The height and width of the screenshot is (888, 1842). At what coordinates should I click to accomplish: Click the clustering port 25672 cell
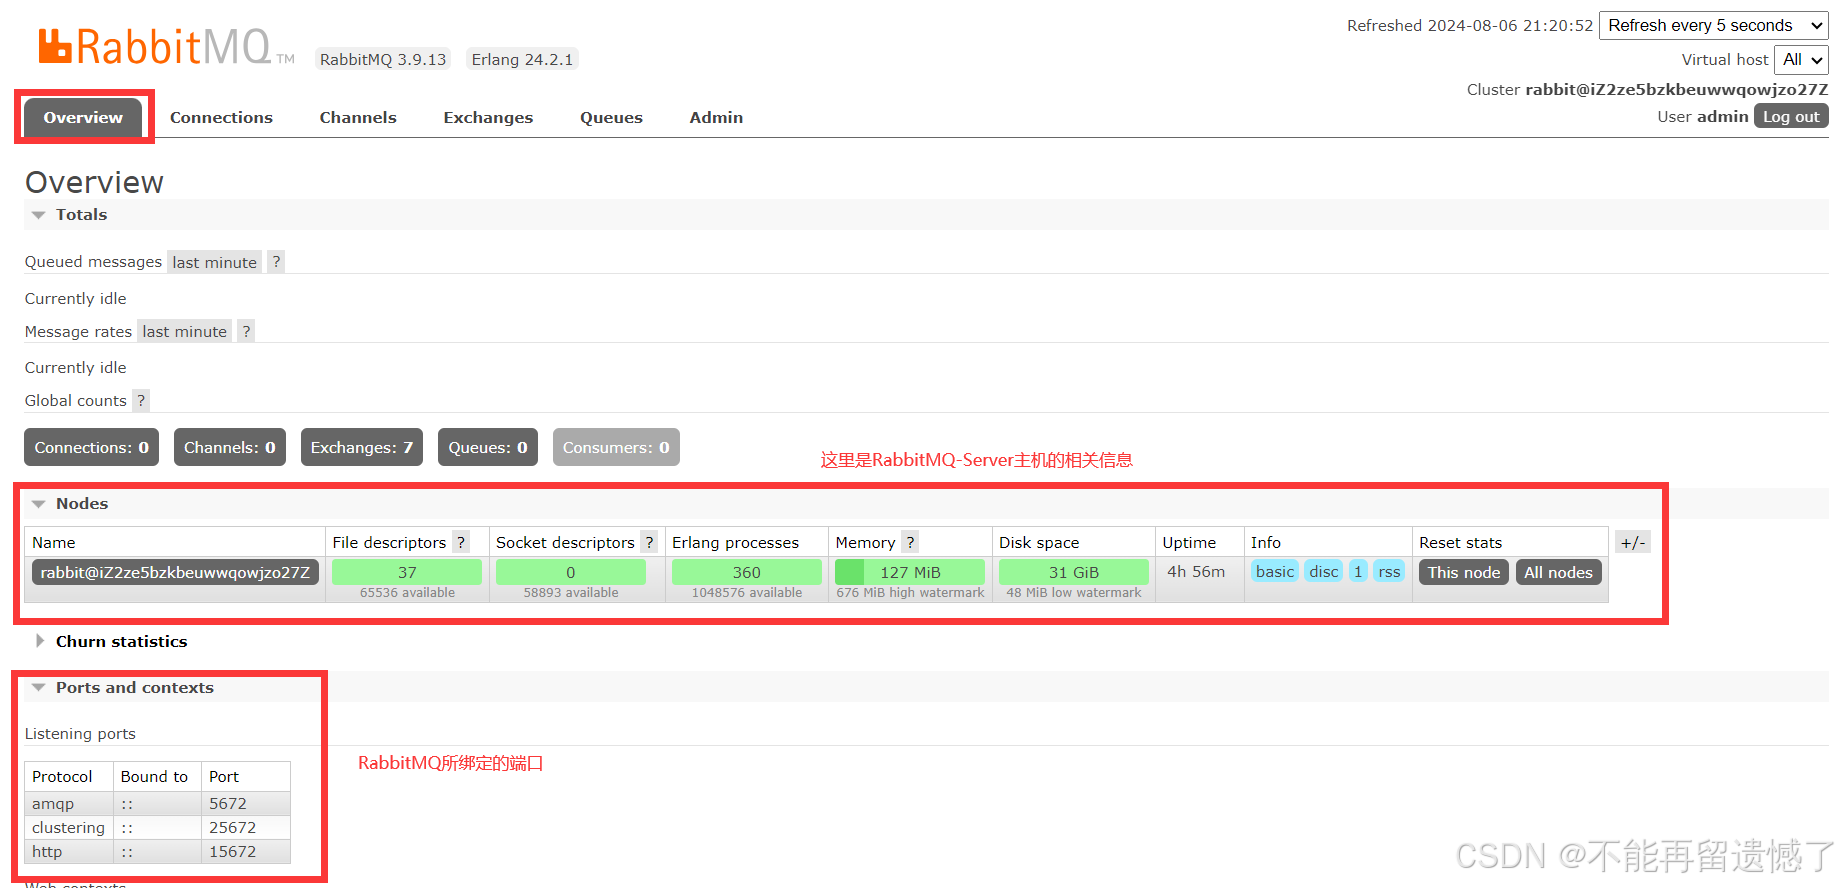point(246,828)
